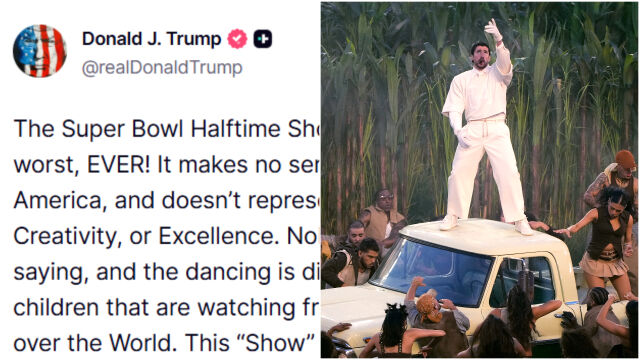This screenshot has height=360, width=640.
Task: Click the man wearing sunglasses behind the truck
Action: pos(382,214)
